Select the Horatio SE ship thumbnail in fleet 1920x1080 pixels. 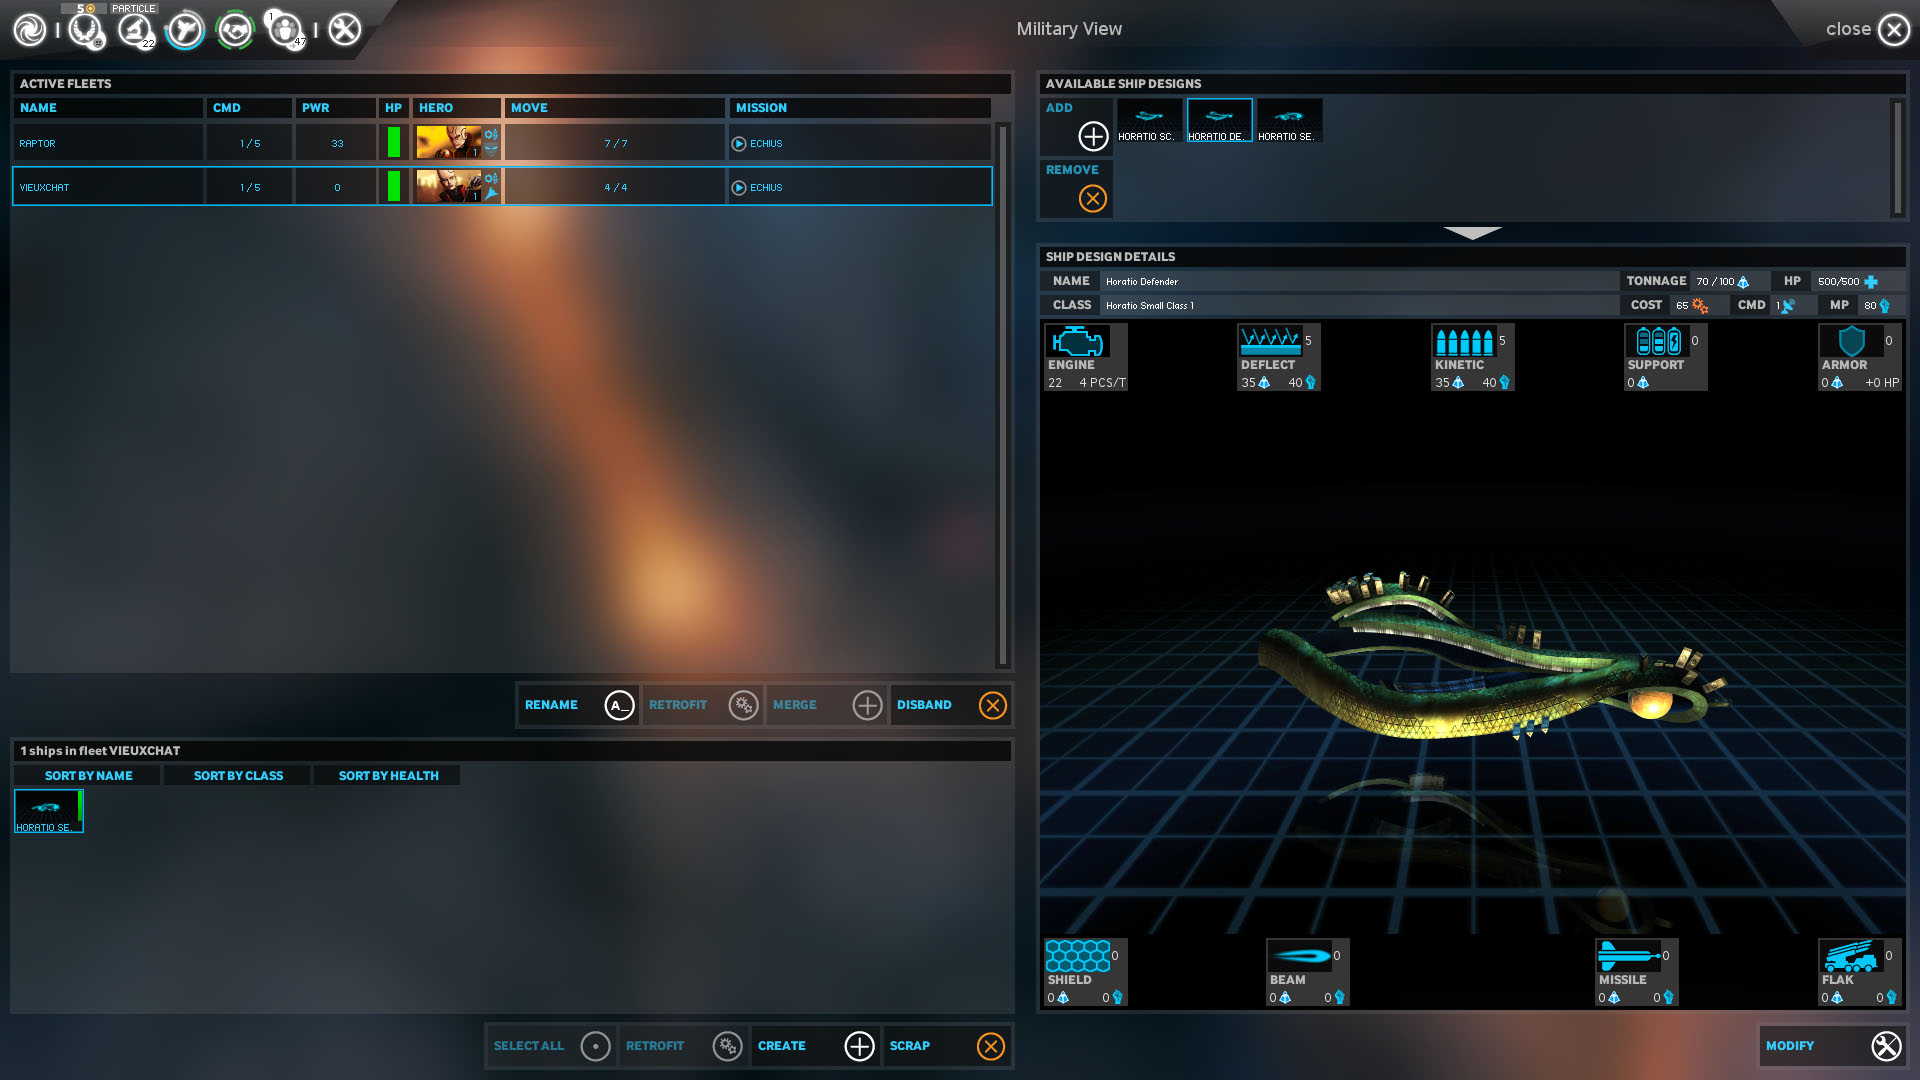[x=48, y=811]
